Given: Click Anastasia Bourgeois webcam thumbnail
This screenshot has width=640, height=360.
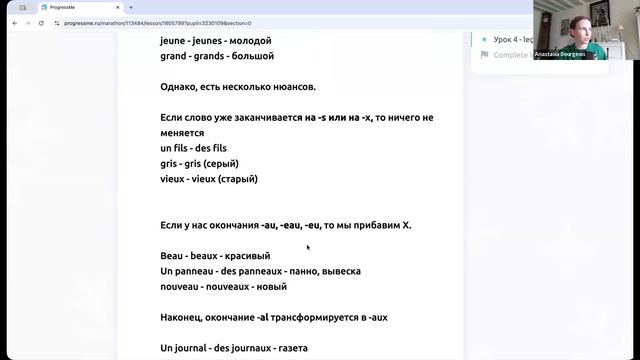Looking at the screenshot, I should [587, 30].
